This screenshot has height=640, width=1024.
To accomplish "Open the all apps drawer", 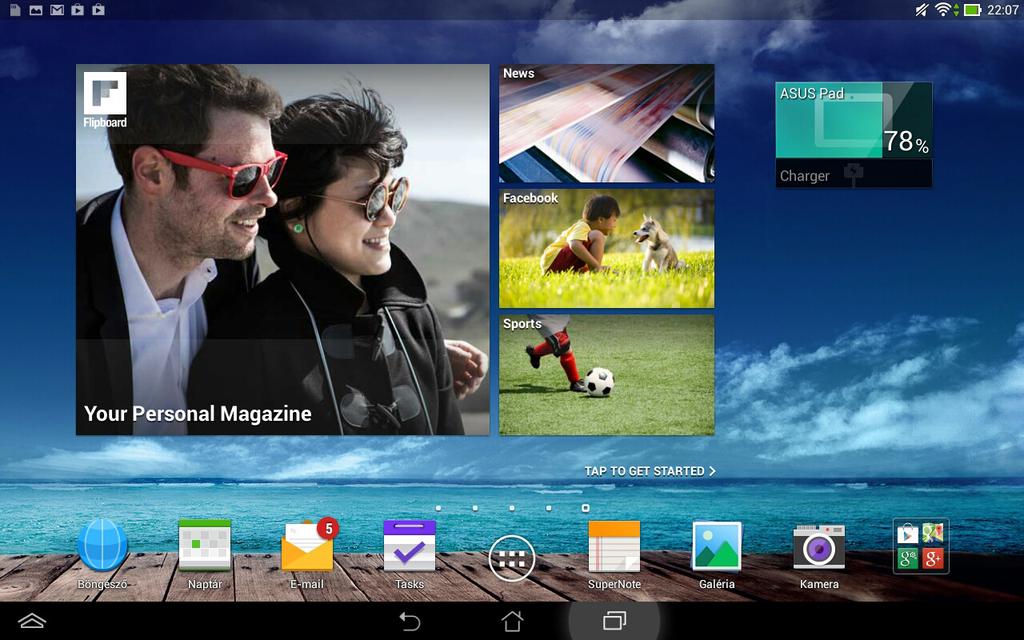I will 512,558.
